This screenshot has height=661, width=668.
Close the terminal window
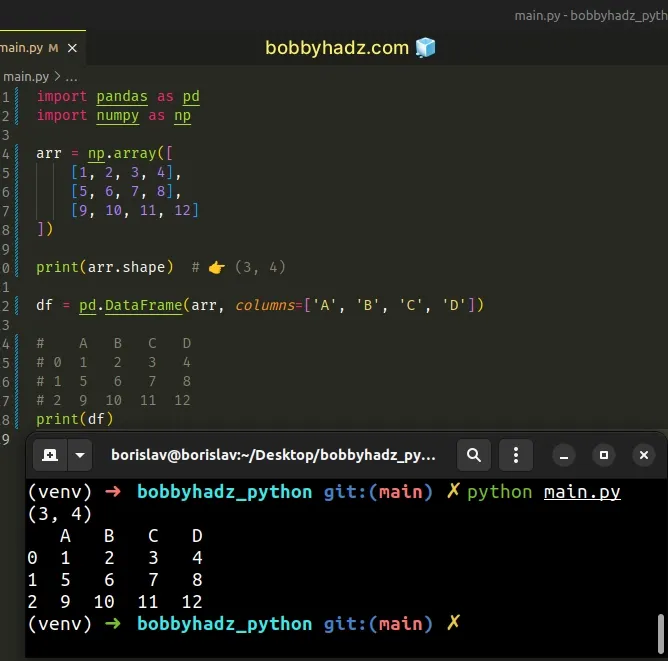[643, 455]
